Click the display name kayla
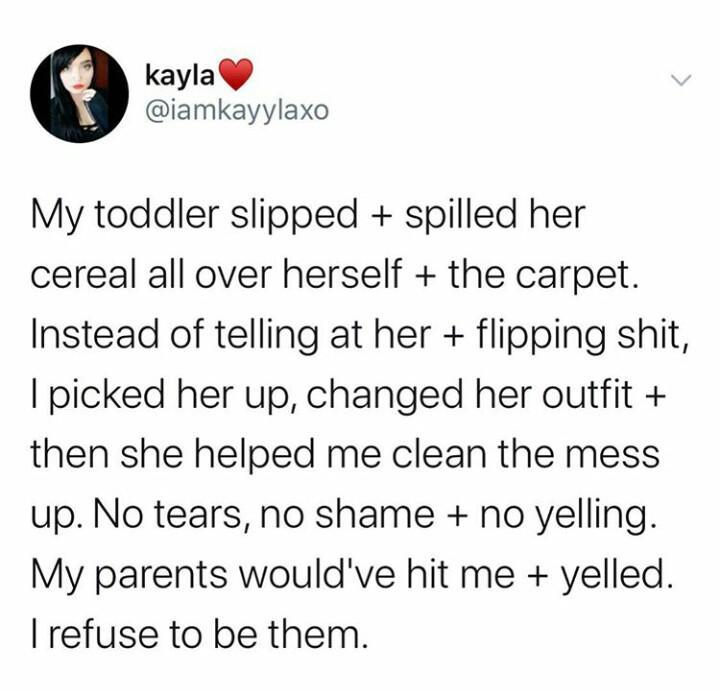This screenshot has height=692, width=720. click(180, 75)
